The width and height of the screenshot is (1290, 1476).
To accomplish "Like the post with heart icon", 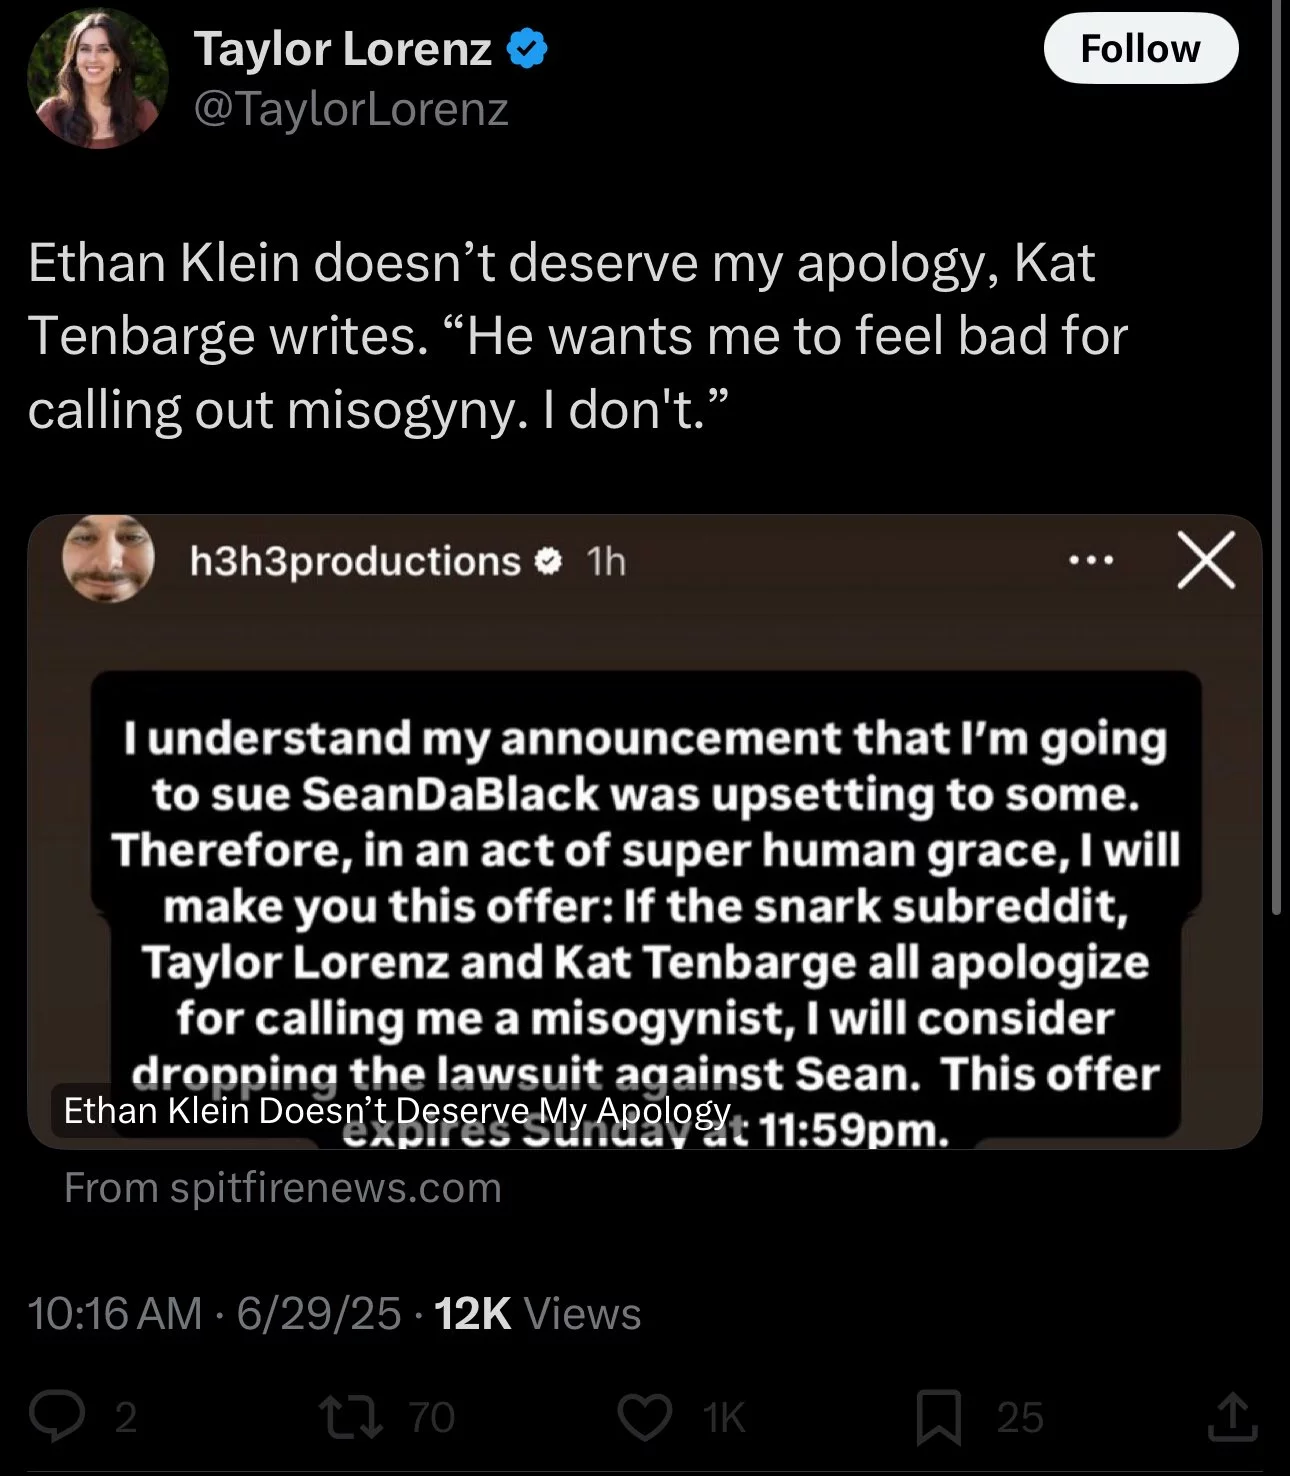I will tap(645, 1417).
